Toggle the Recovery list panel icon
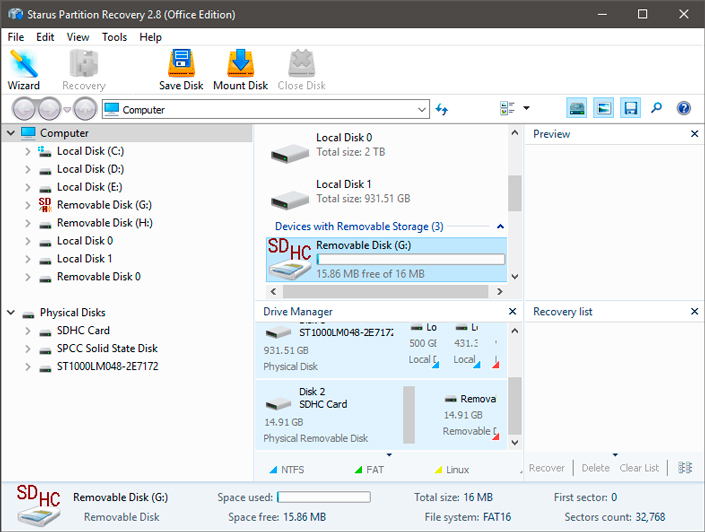Image resolution: width=705 pixels, height=532 pixels. pyautogui.click(x=630, y=108)
